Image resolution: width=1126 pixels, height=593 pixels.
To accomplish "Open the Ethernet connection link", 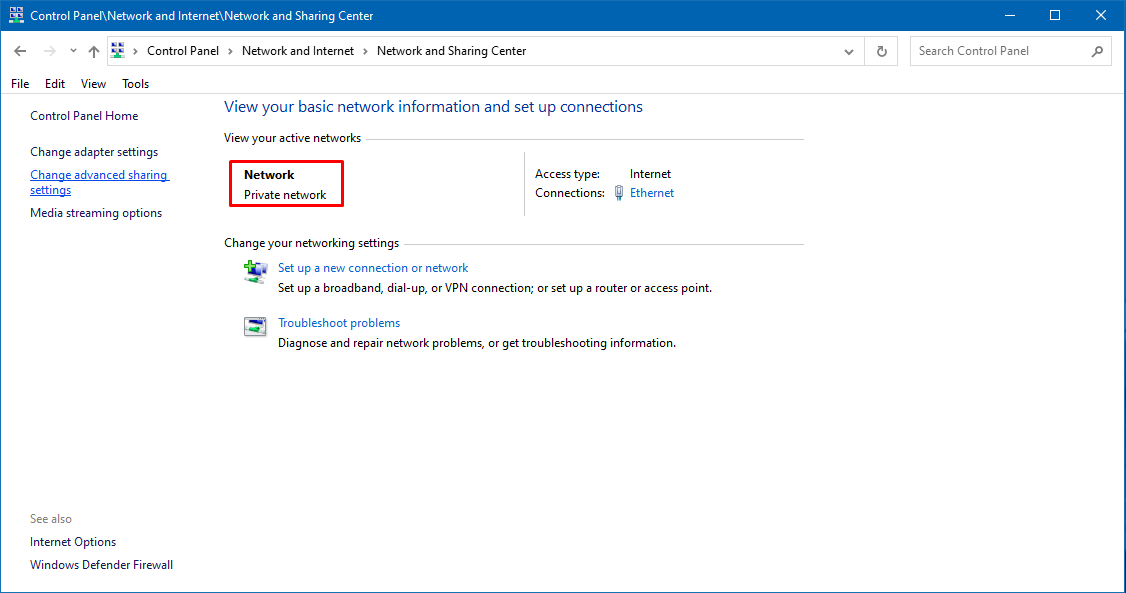I will click(652, 192).
